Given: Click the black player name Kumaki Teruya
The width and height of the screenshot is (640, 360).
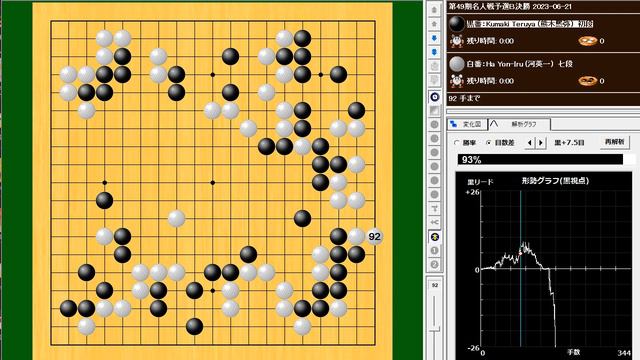Looking at the screenshot, I should 530,24.
